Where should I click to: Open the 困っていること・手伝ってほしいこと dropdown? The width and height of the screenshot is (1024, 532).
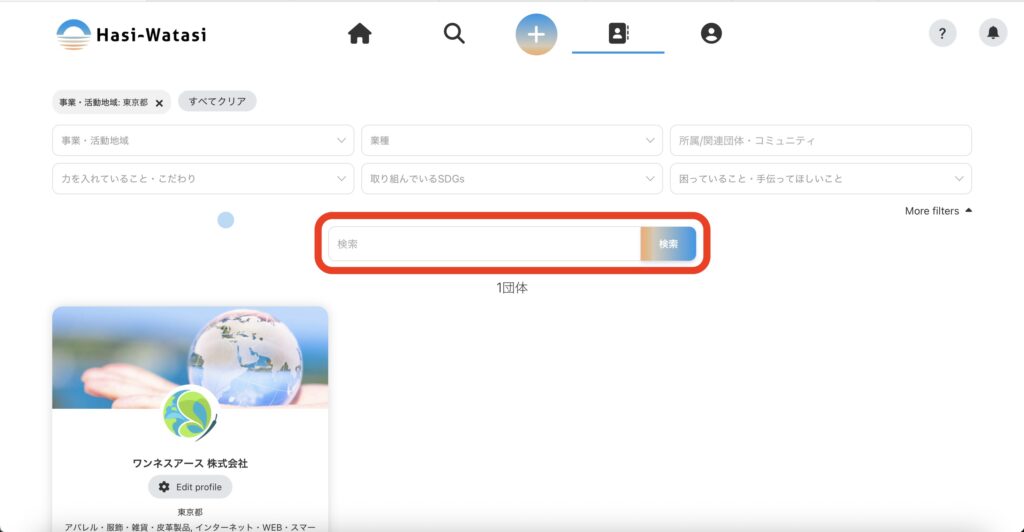[820, 179]
